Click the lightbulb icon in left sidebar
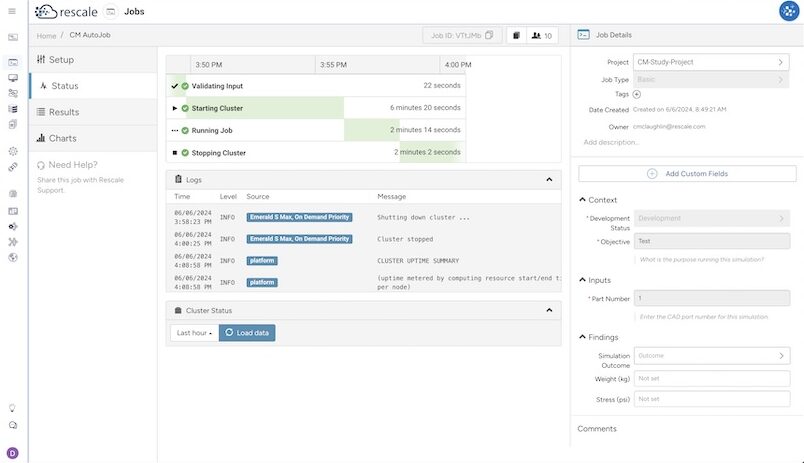804x463 pixels. coord(12,408)
